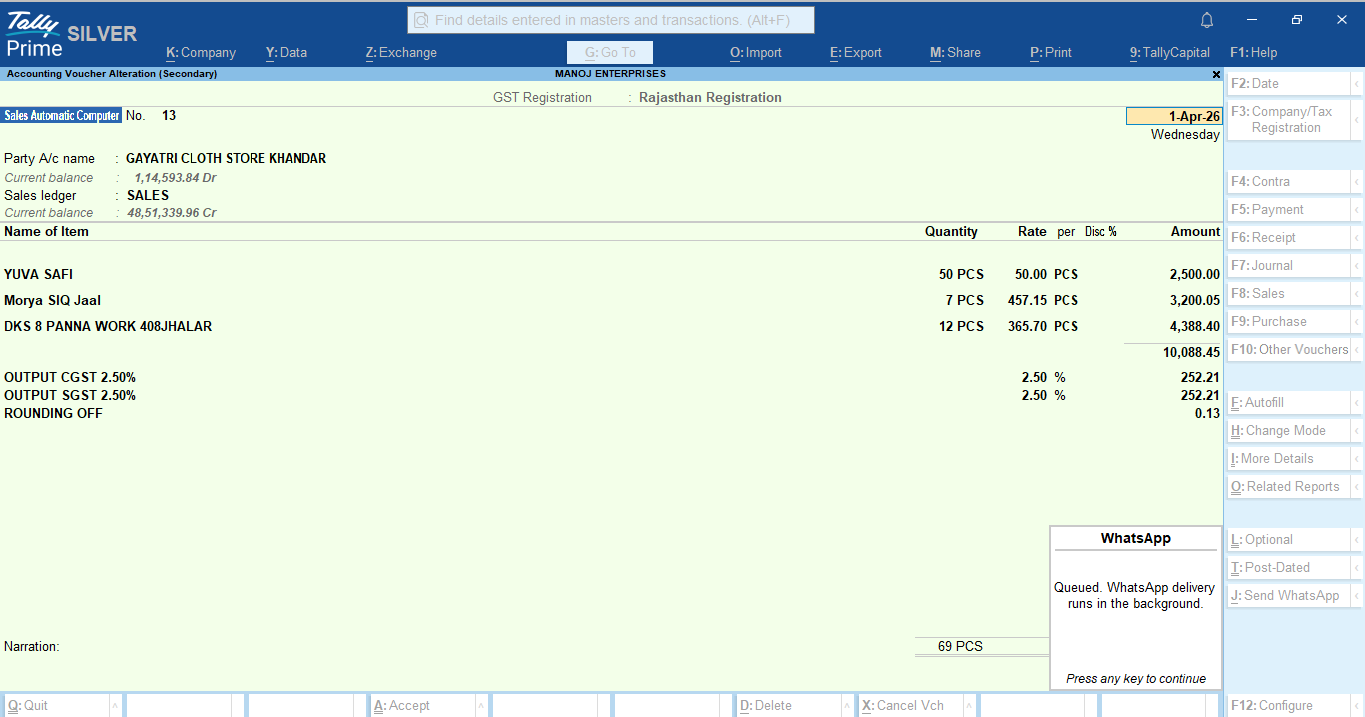Mark voucher as L: Optional
Image resolution: width=1365 pixels, height=717 pixels.
click(1288, 540)
